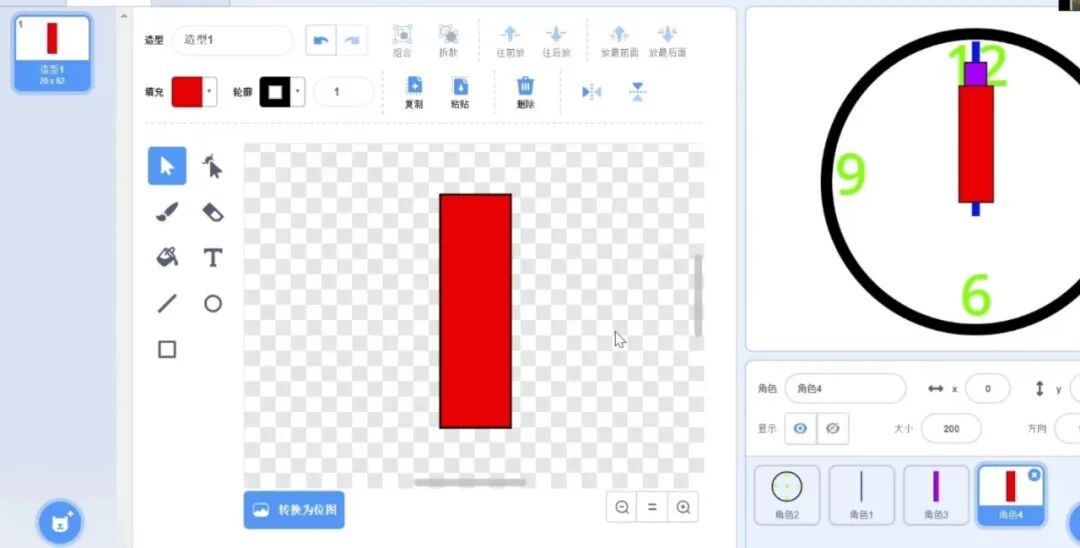The width and height of the screenshot is (1080, 548).
Task: Zoom out of the costume canvas
Action: [x=622, y=507]
